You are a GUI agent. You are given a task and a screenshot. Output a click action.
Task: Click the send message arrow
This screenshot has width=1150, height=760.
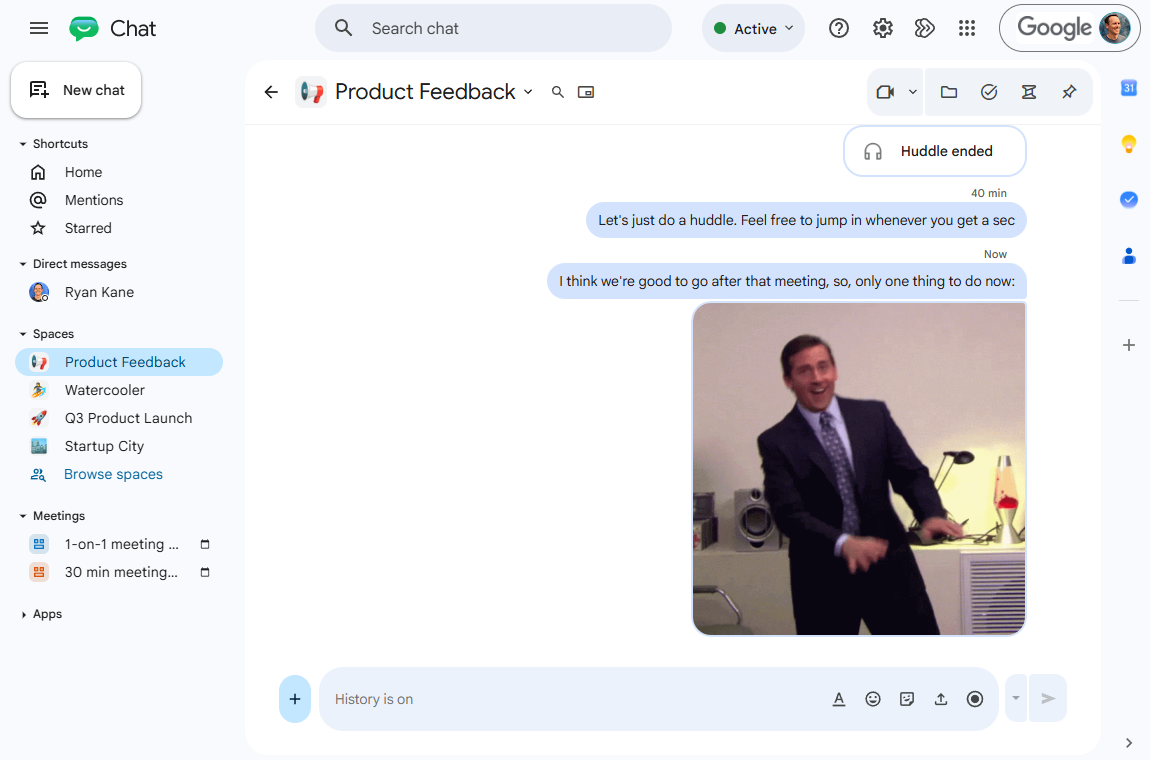(x=1048, y=698)
